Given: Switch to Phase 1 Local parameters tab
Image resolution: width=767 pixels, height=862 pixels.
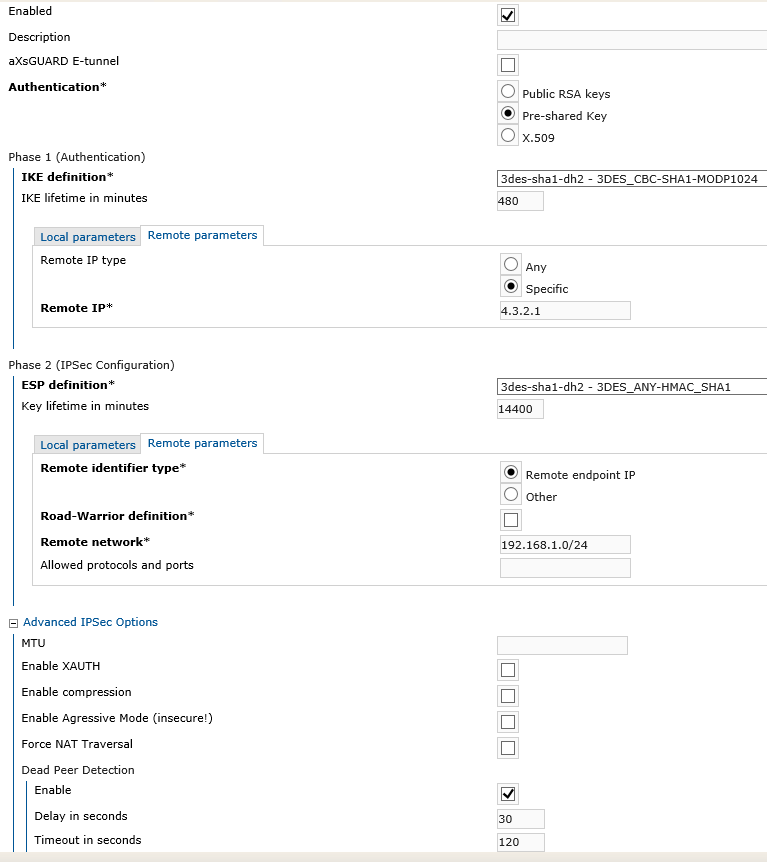Looking at the screenshot, I should [x=87, y=237].
